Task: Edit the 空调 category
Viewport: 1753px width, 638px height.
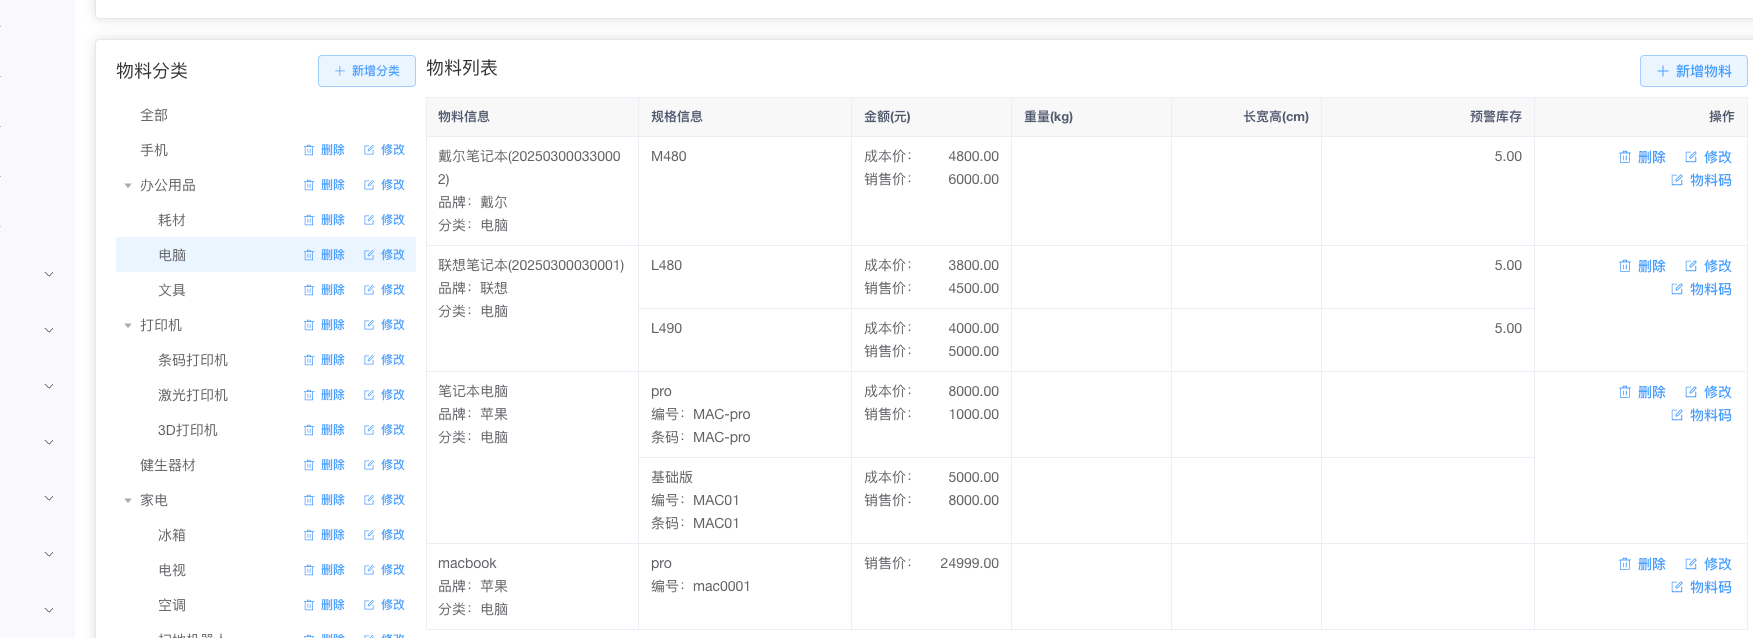Action: pyautogui.click(x=384, y=605)
